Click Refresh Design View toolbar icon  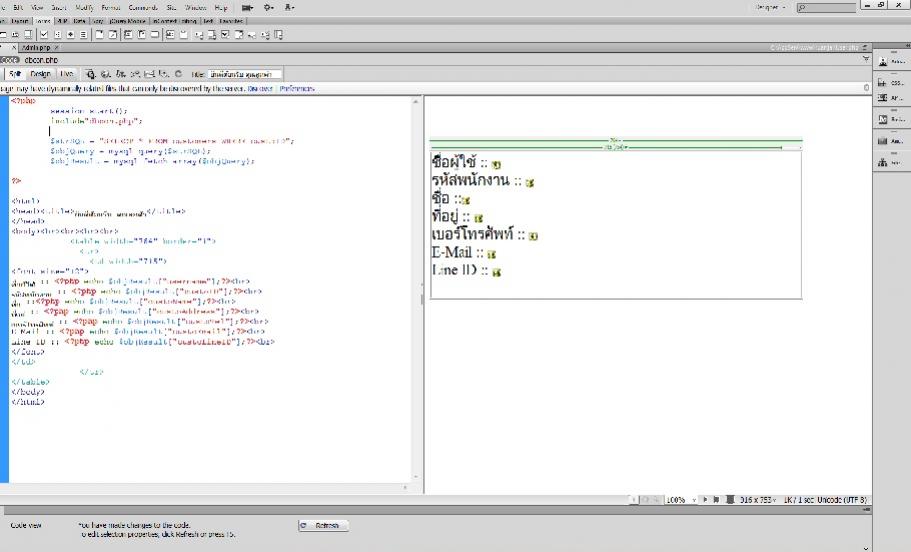click(x=178, y=74)
